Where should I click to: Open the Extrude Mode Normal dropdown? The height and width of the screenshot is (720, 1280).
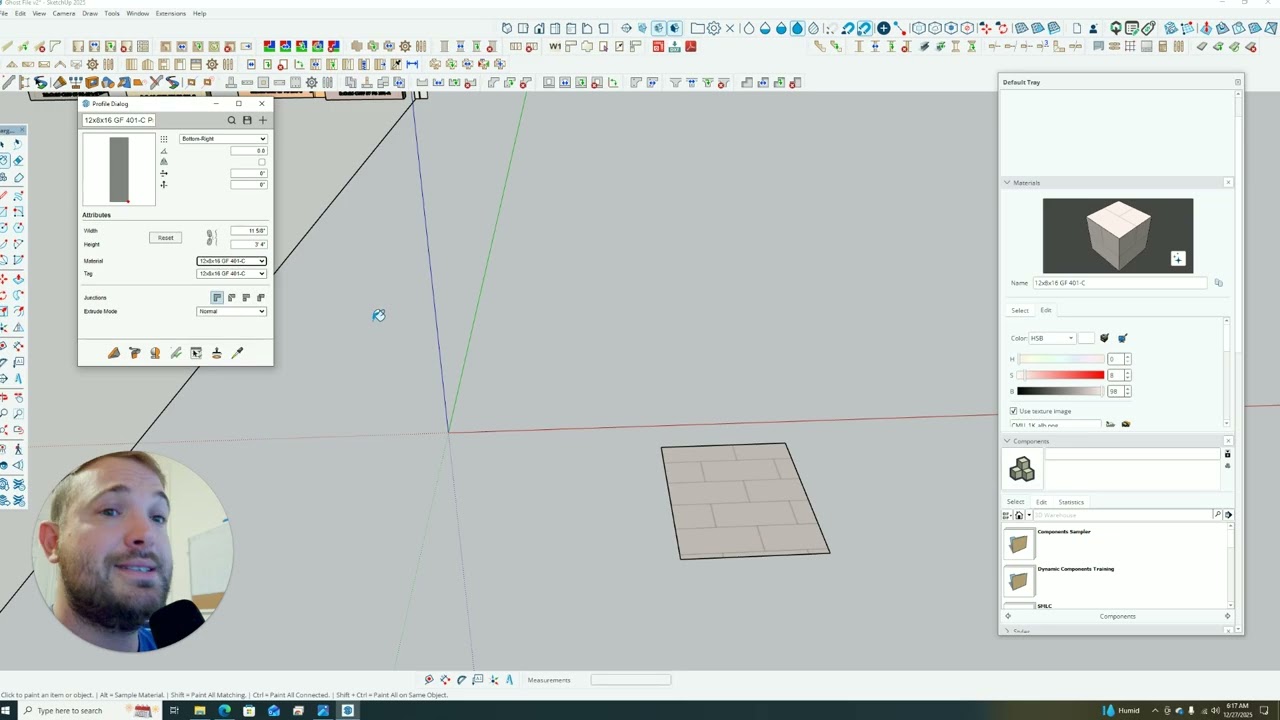click(x=232, y=311)
